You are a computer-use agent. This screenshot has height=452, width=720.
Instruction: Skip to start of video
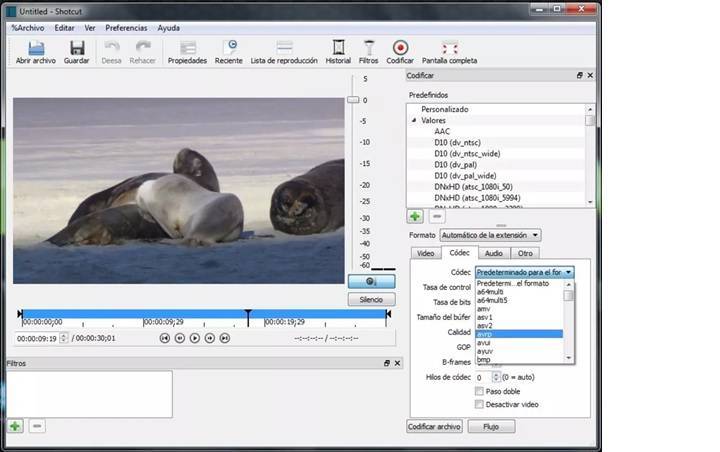(165, 338)
